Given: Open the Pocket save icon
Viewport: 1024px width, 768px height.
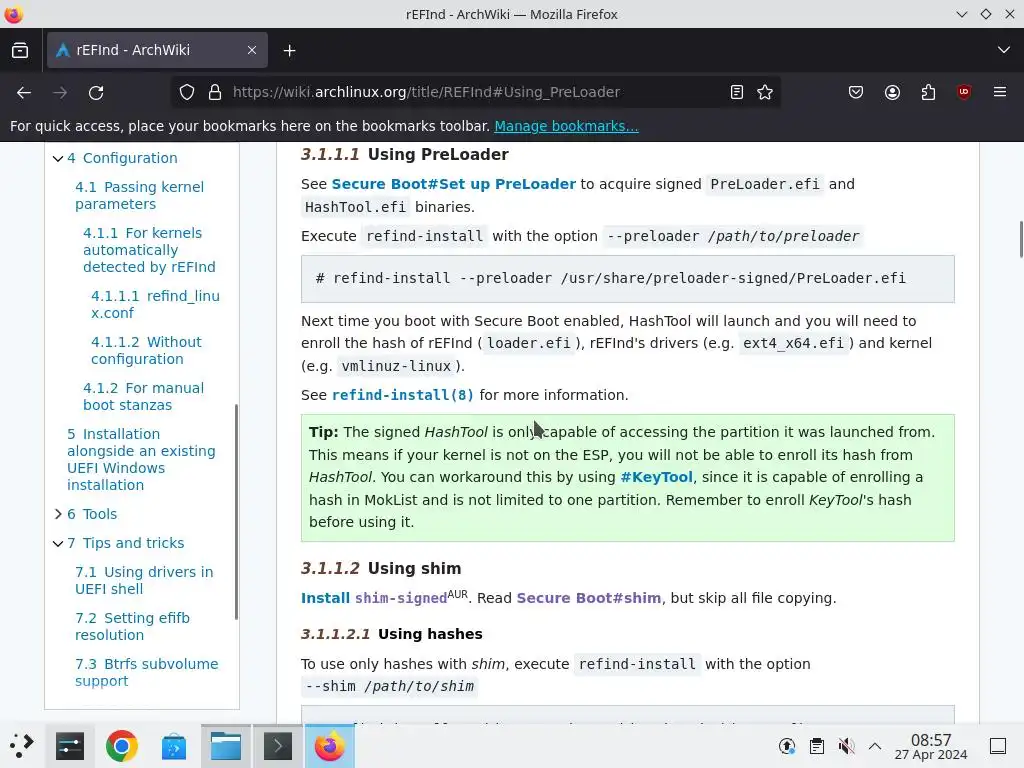Looking at the screenshot, I should [x=856, y=93].
